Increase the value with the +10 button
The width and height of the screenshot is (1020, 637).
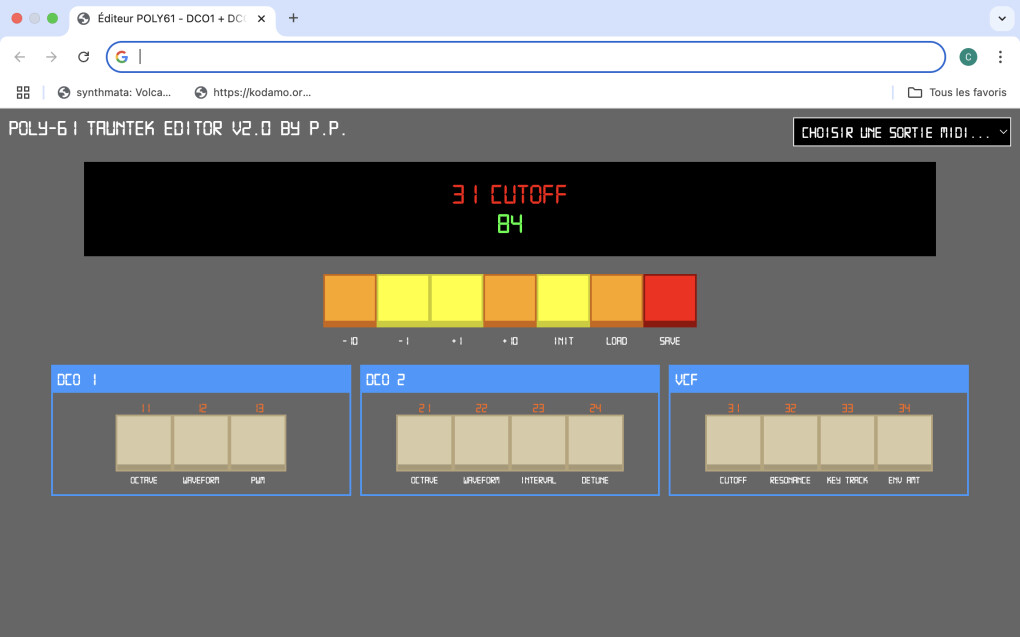(x=510, y=301)
